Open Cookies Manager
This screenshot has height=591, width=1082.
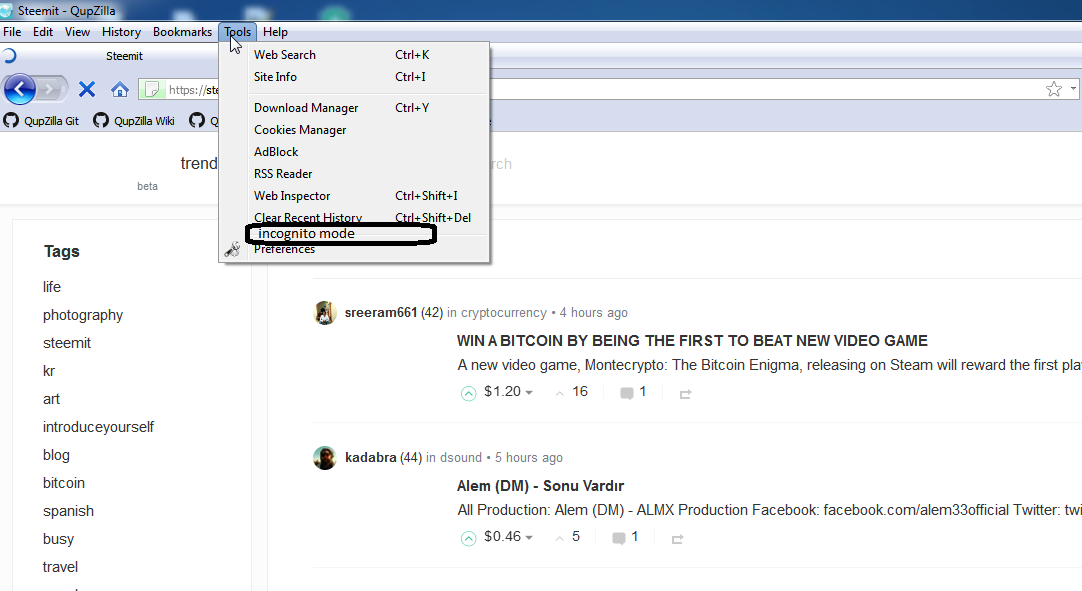354,130
